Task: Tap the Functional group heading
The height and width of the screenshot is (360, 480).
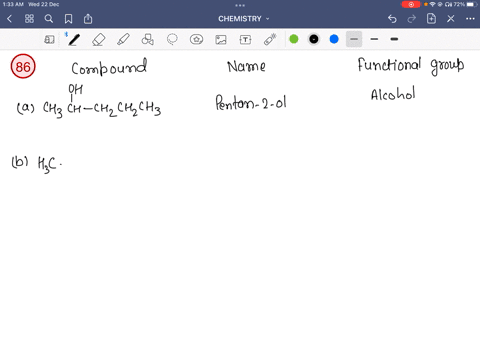Action: click(411, 66)
